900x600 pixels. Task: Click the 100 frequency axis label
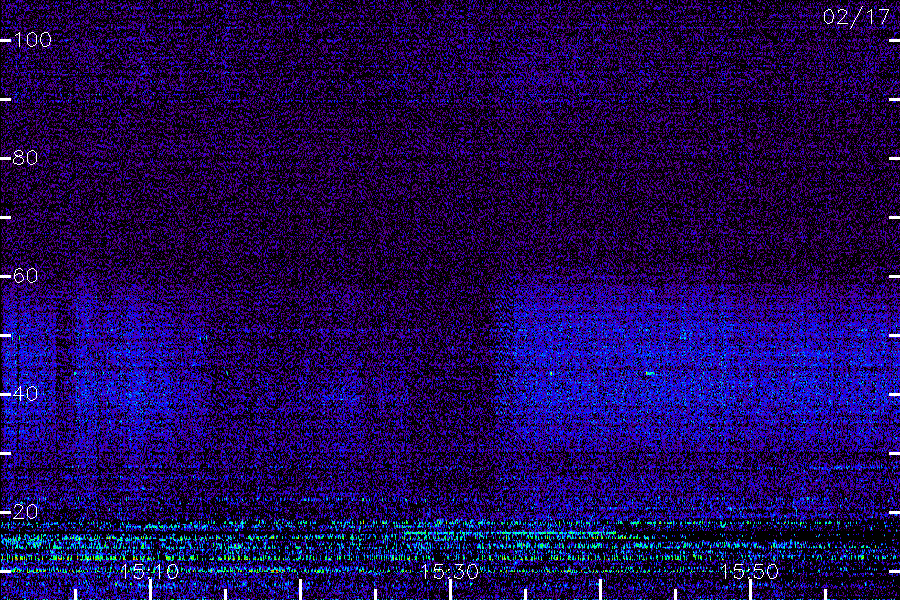(x=33, y=40)
